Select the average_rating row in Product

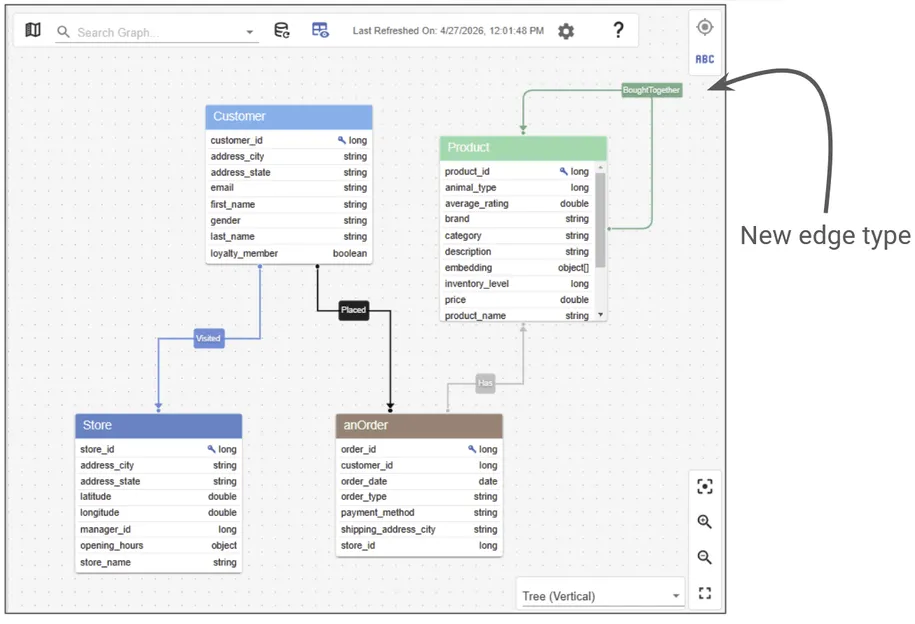(517, 203)
